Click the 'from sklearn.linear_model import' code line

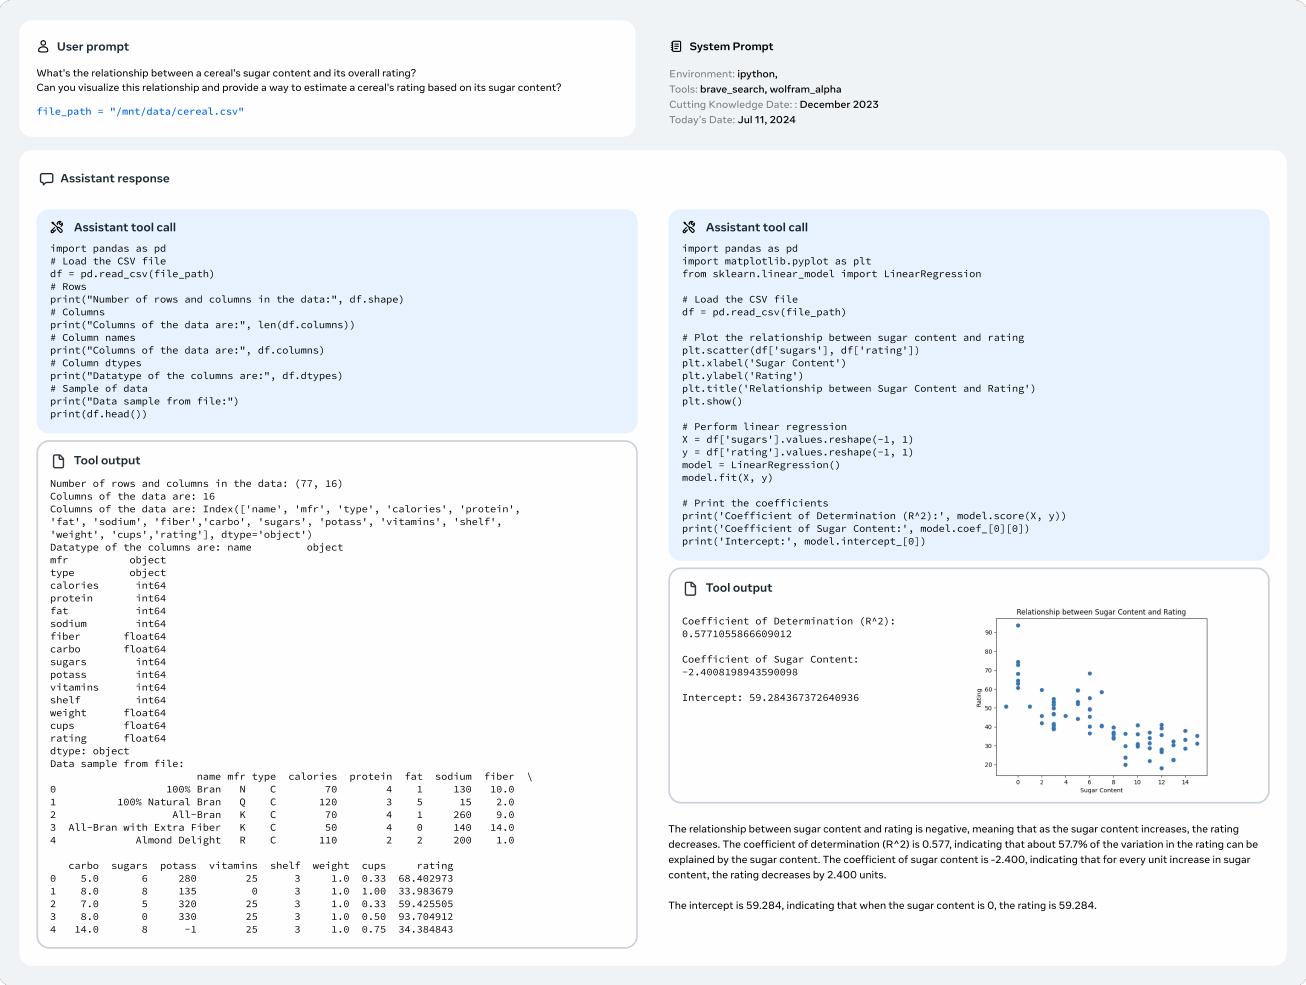pos(831,274)
